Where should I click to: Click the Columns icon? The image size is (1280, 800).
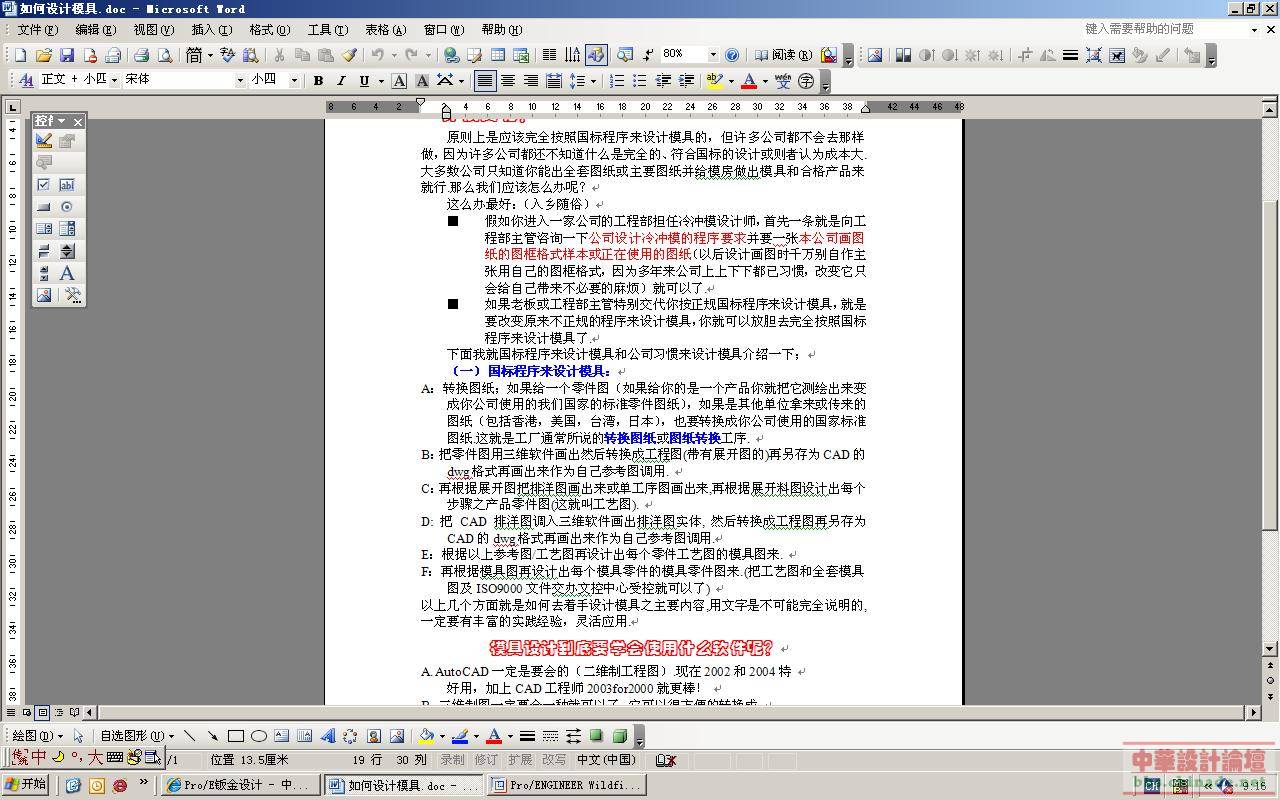click(x=549, y=55)
